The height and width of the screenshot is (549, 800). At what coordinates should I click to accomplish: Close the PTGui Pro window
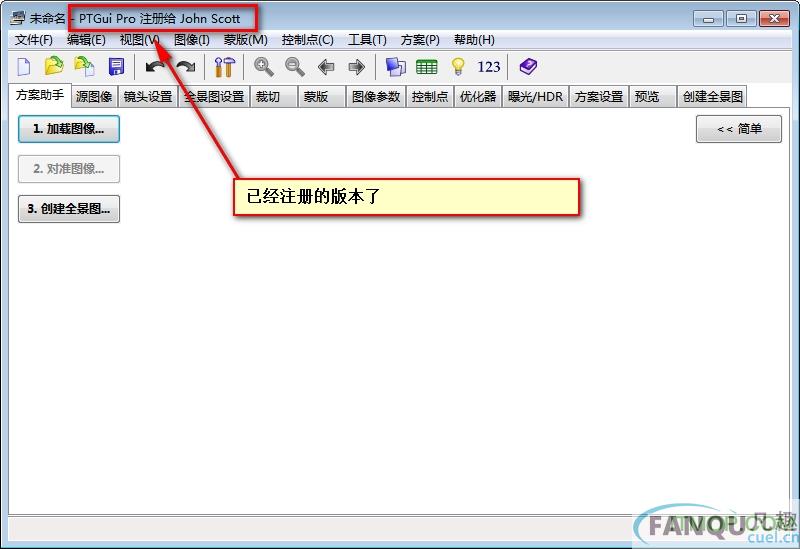tap(774, 19)
